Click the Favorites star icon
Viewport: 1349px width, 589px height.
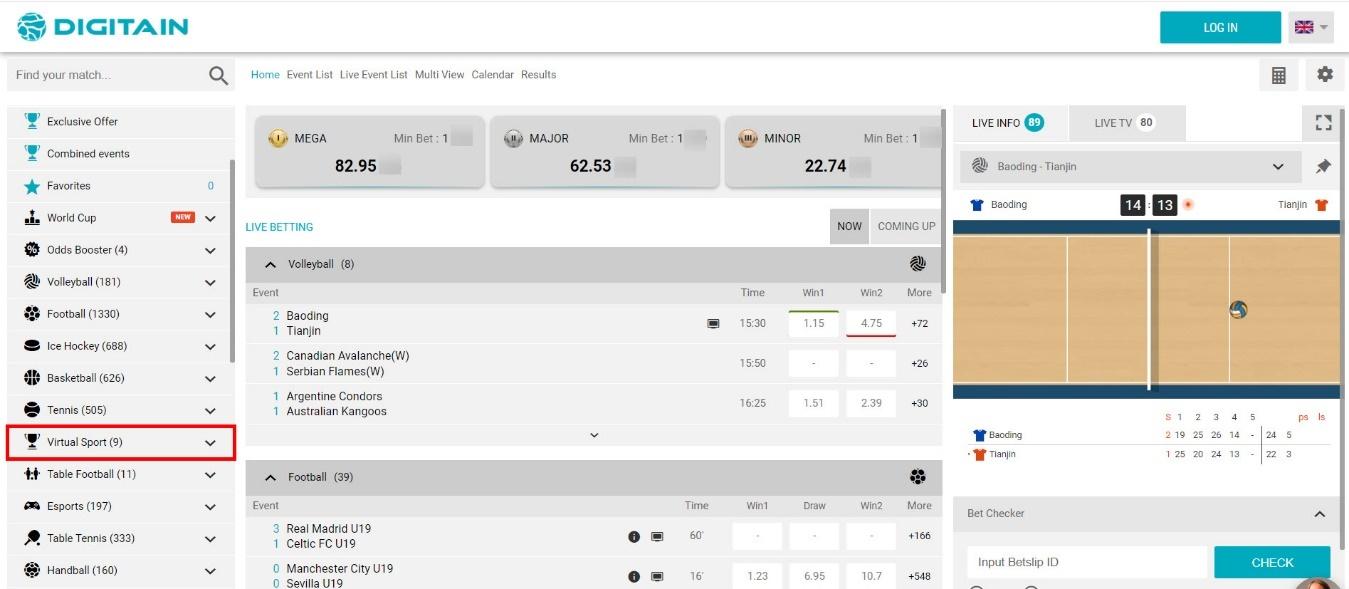[x=32, y=186]
